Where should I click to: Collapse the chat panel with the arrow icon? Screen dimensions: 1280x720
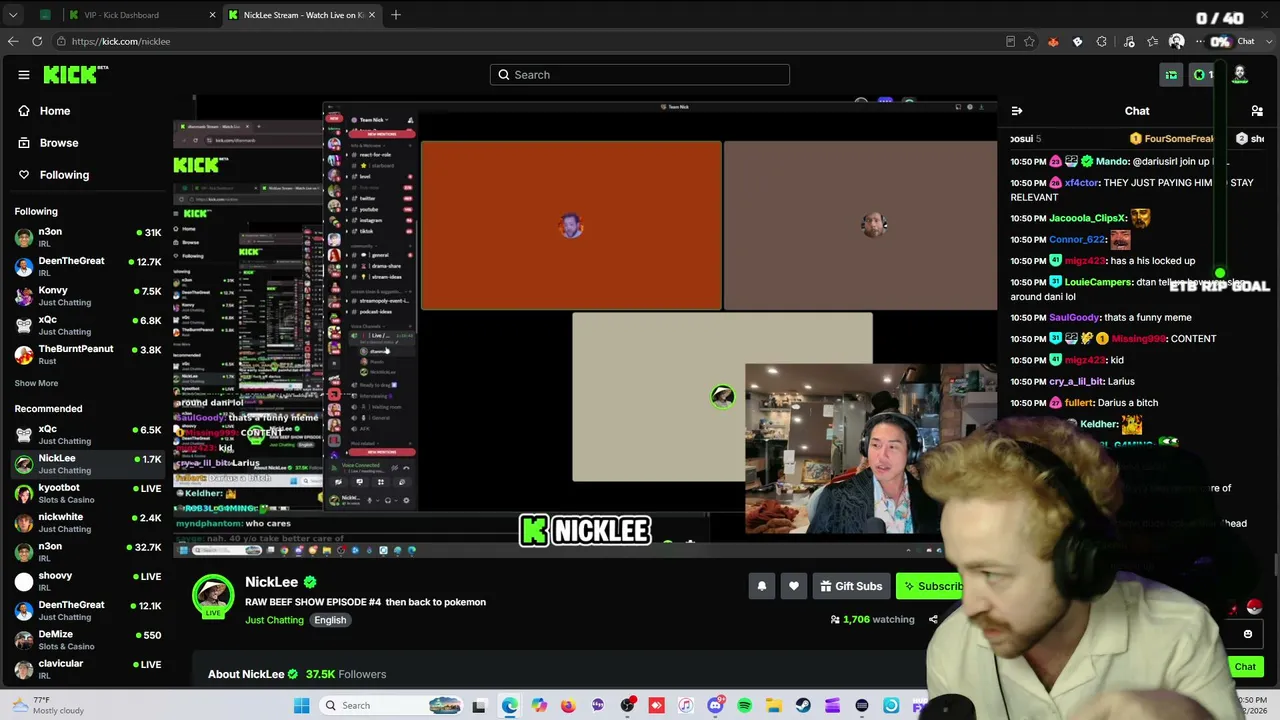1016,111
